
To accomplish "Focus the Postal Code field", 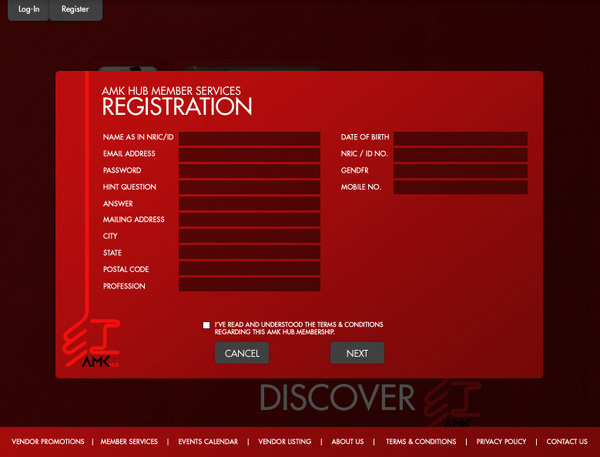I will pos(249,268).
